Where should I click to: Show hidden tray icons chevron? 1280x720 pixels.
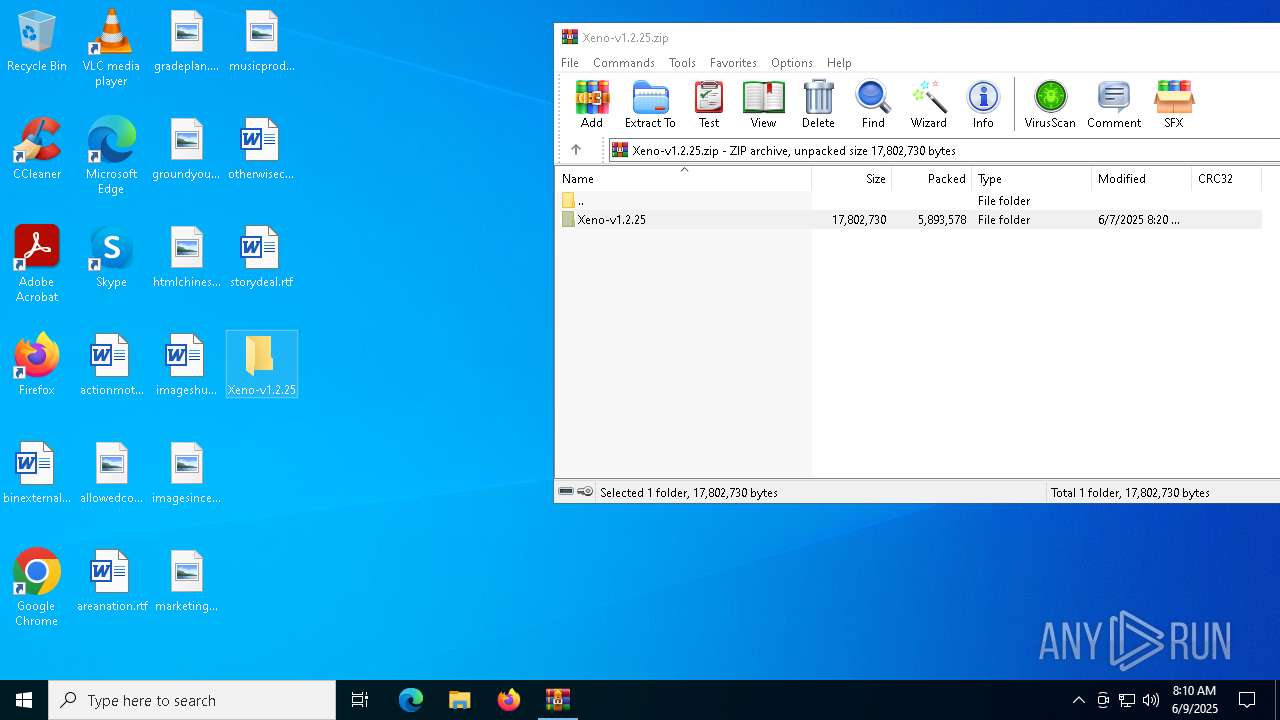tap(1078, 700)
